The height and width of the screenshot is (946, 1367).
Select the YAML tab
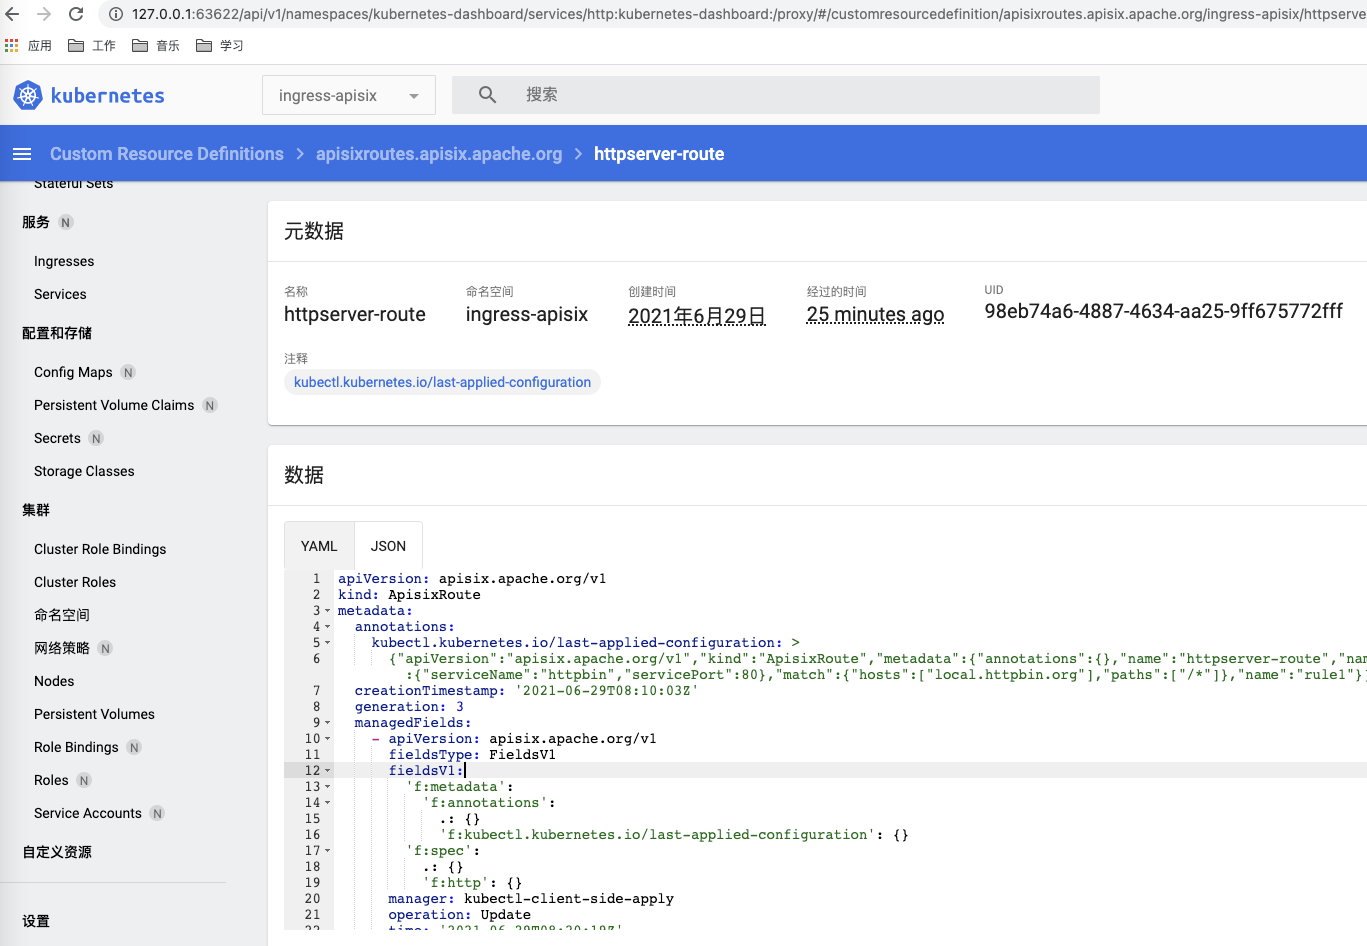coord(318,545)
